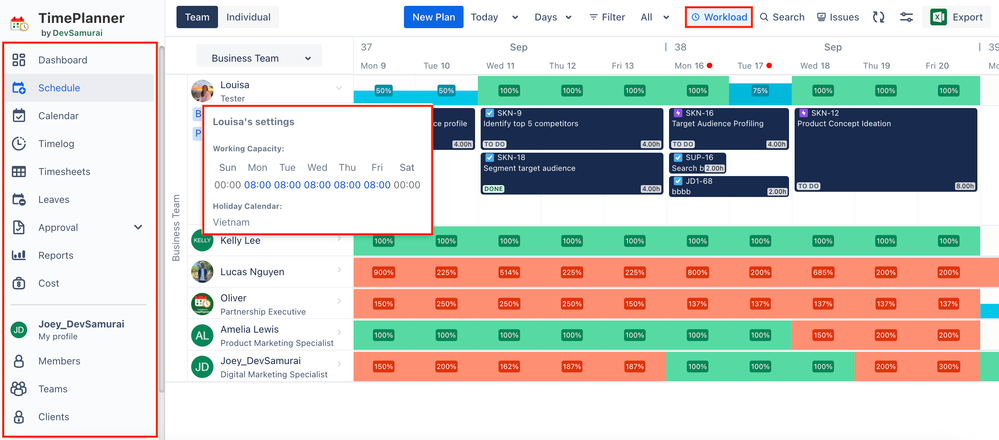Export schedule to Excel
Image resolution: width=999 pixels, height=440 pixels.
[x=956, y=17]
